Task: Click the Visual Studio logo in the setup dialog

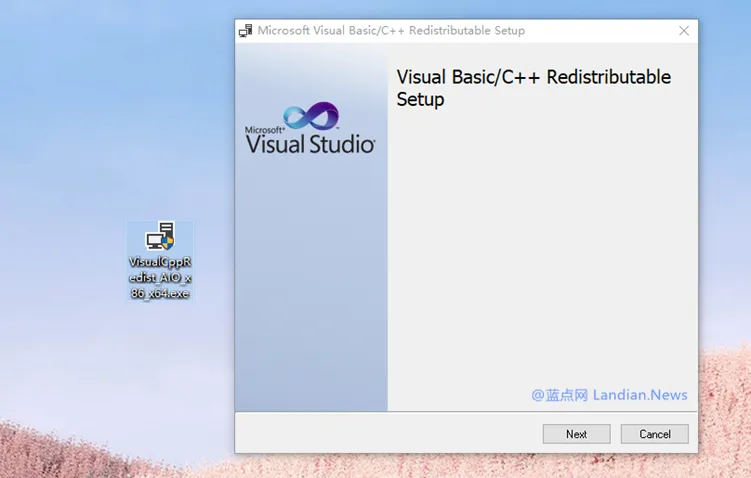Action: pyautogui.click(x=310, y=128)
